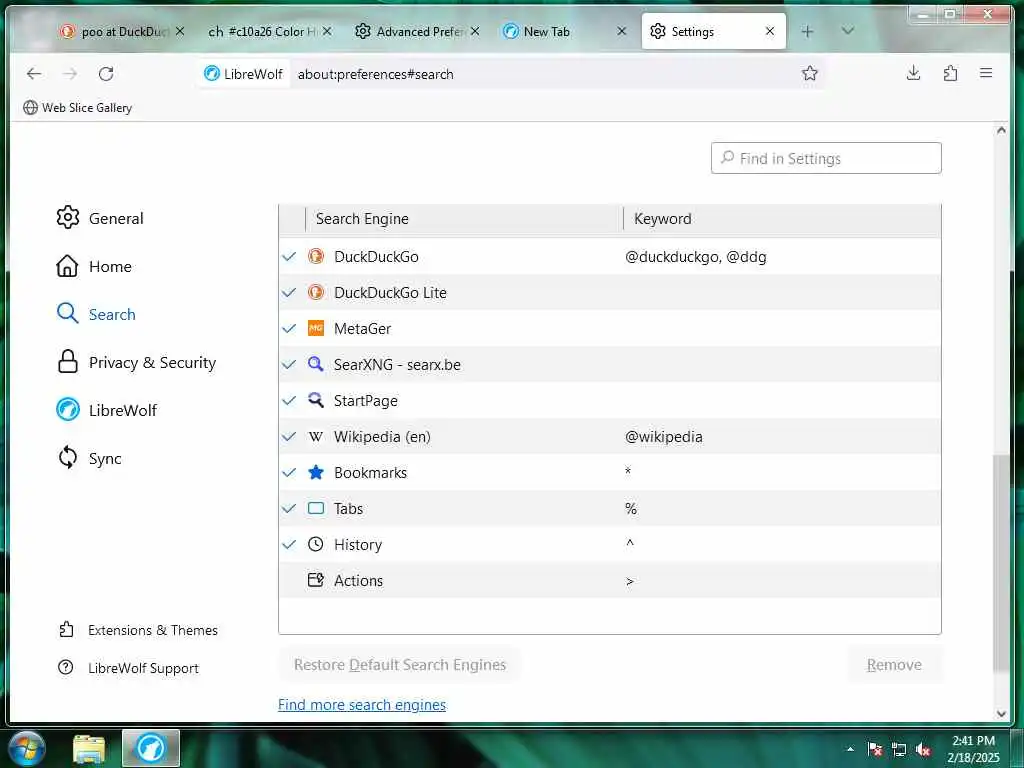Select the Bookmarks star icon

(316, 472)
